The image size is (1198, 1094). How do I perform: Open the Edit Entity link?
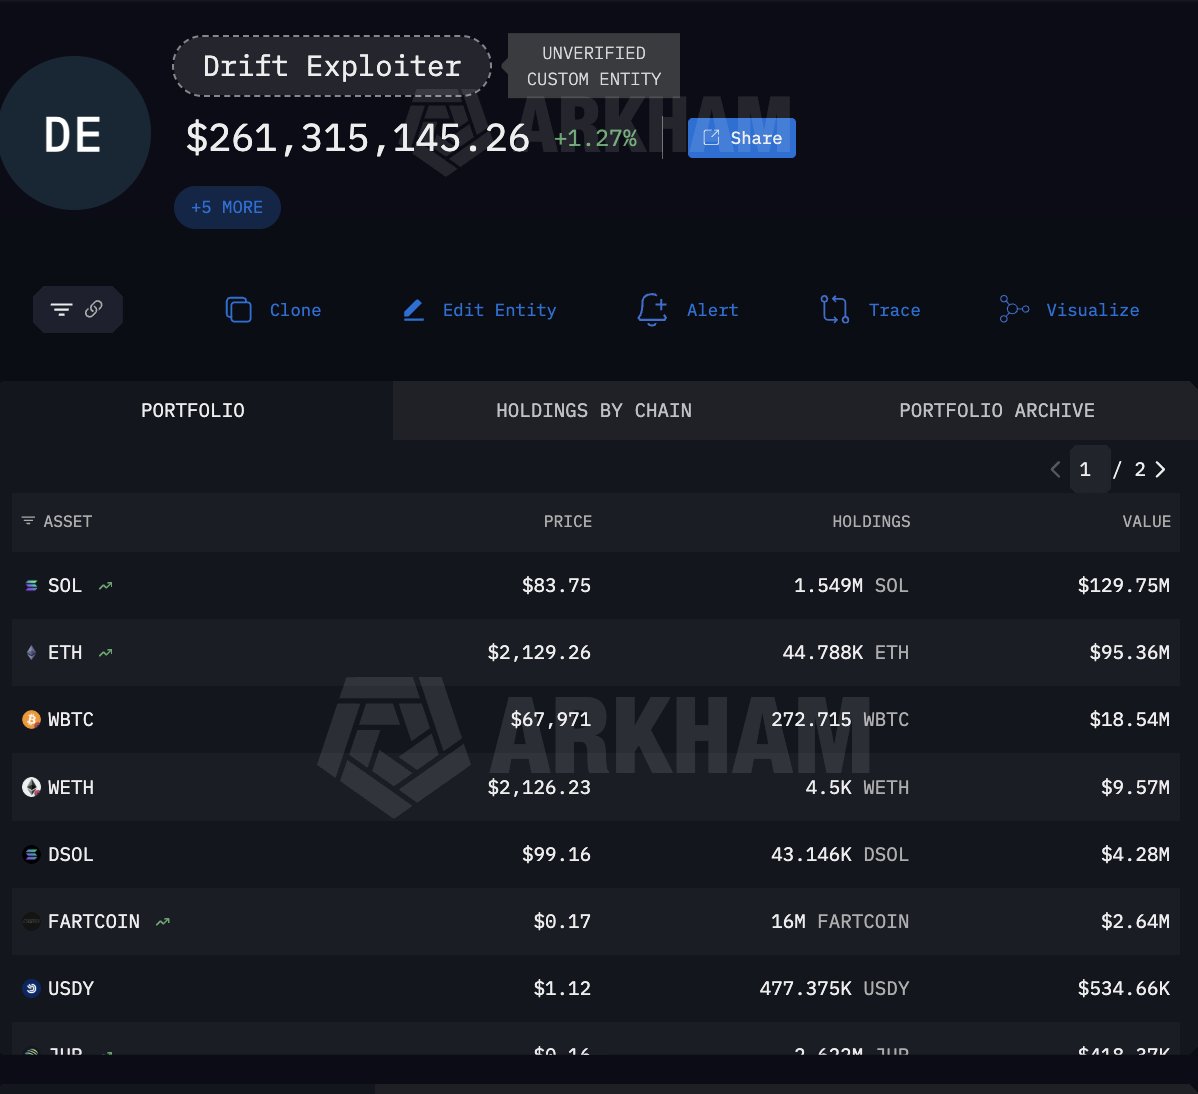tap(499, 310)
